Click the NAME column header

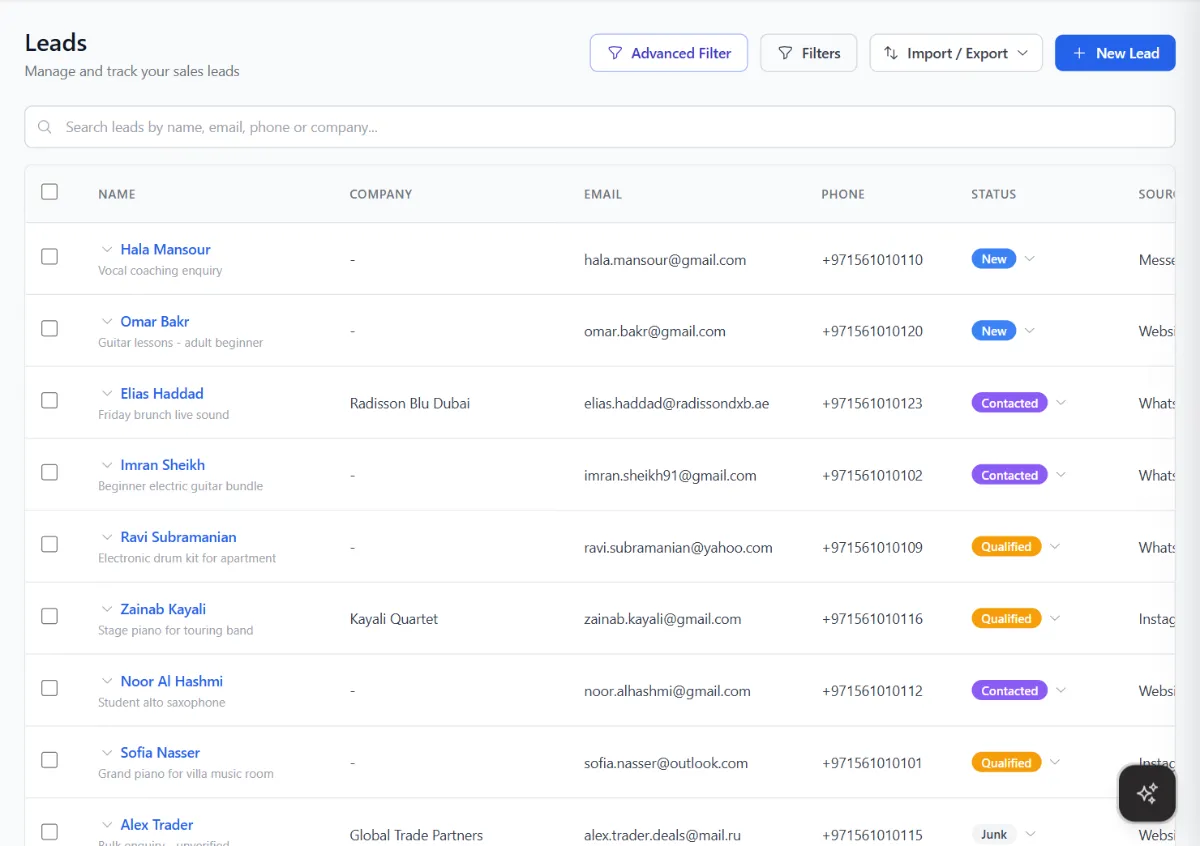[x=117, y=194]
